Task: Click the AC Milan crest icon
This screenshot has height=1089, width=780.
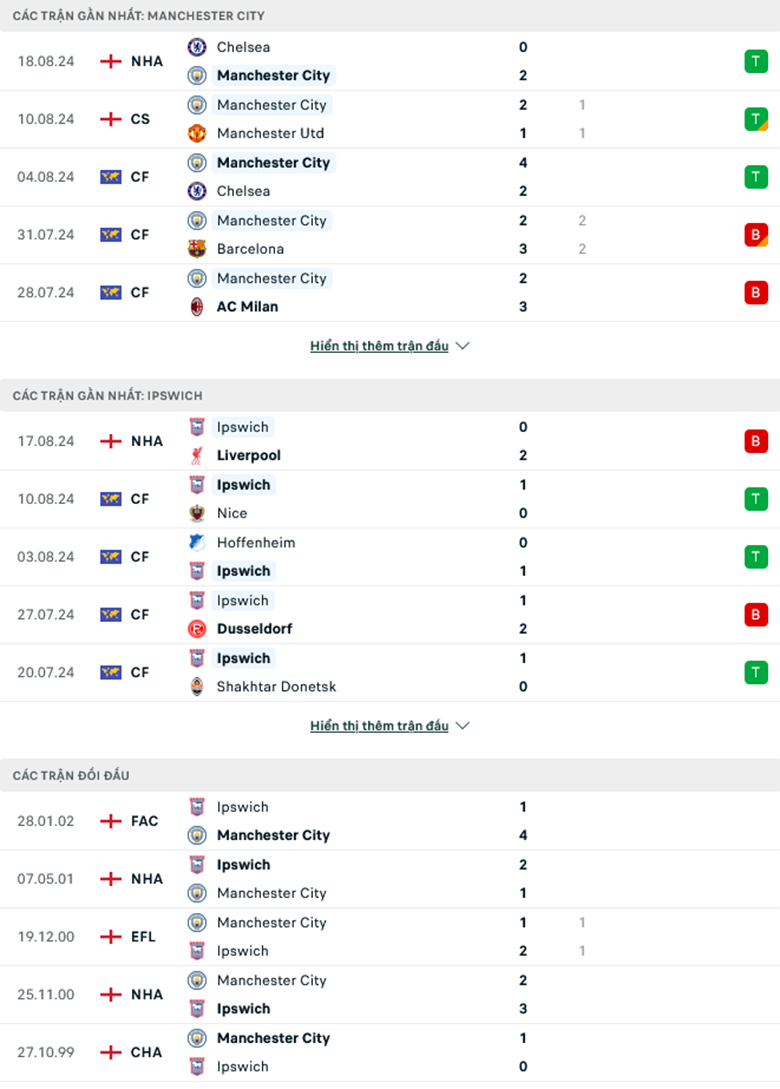Action: [x=196, y=306]
